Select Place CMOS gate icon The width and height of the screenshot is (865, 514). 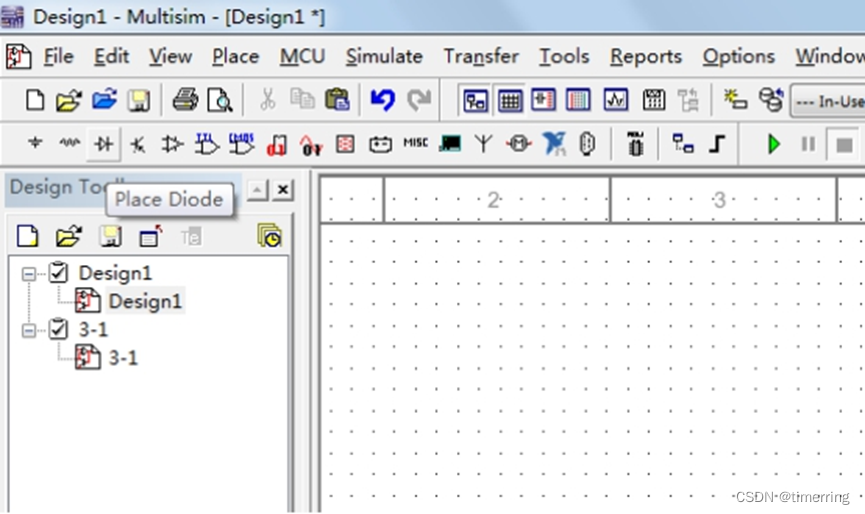click(242, 144)
